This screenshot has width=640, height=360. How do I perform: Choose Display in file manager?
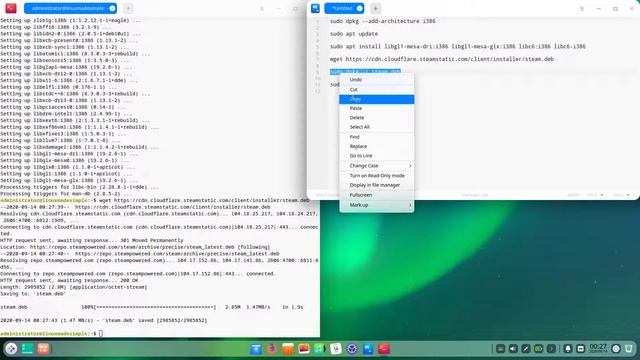click(x=376, y=185)
